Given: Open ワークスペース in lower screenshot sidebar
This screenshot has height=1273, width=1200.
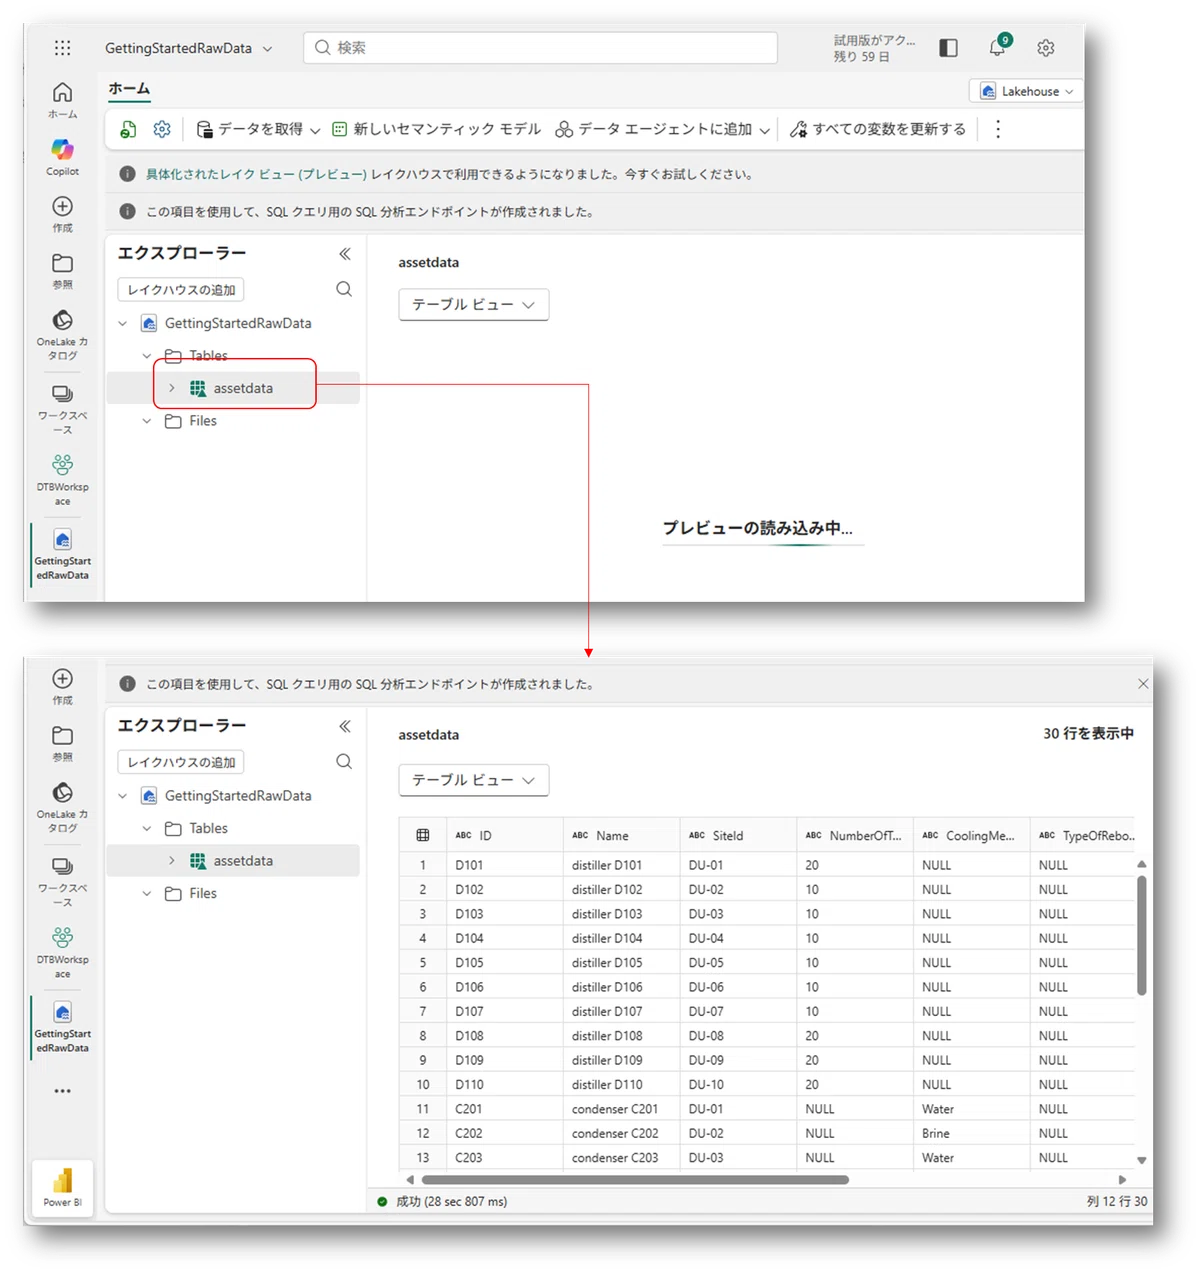Looking at the screenshot, I should pos(62,880).
